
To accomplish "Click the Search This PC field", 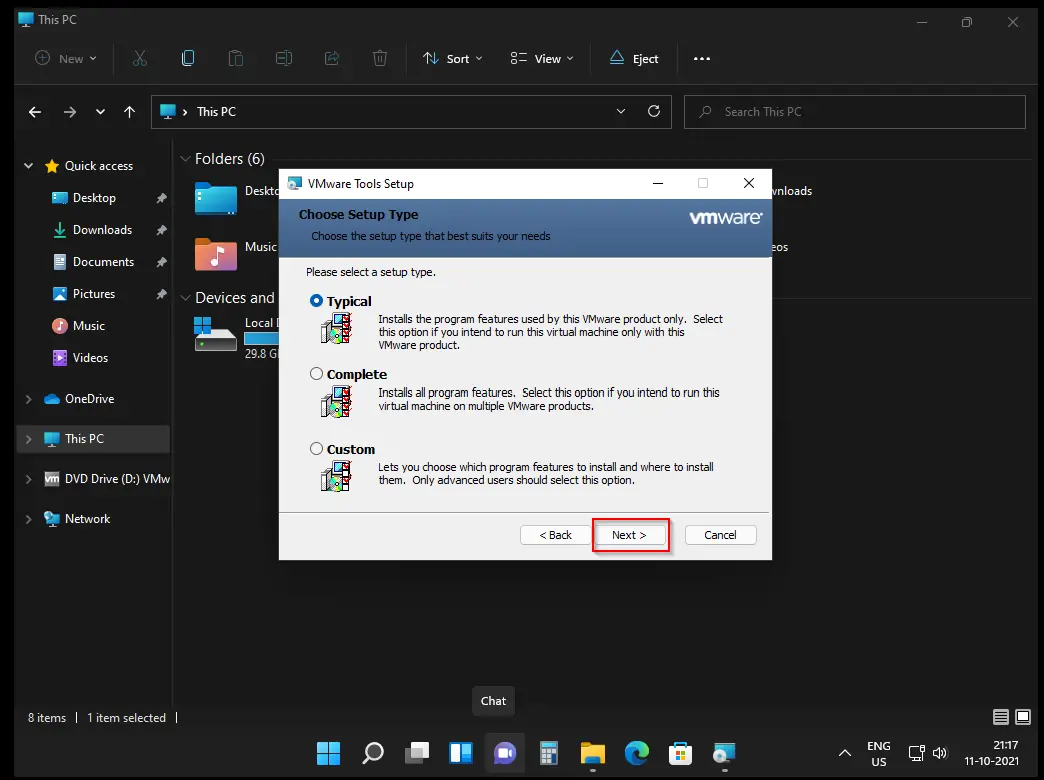I will (x=854, y=112).
